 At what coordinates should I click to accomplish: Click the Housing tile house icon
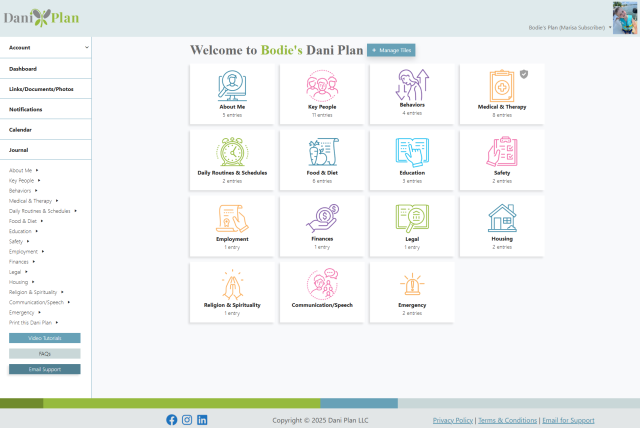coord(502,217)
